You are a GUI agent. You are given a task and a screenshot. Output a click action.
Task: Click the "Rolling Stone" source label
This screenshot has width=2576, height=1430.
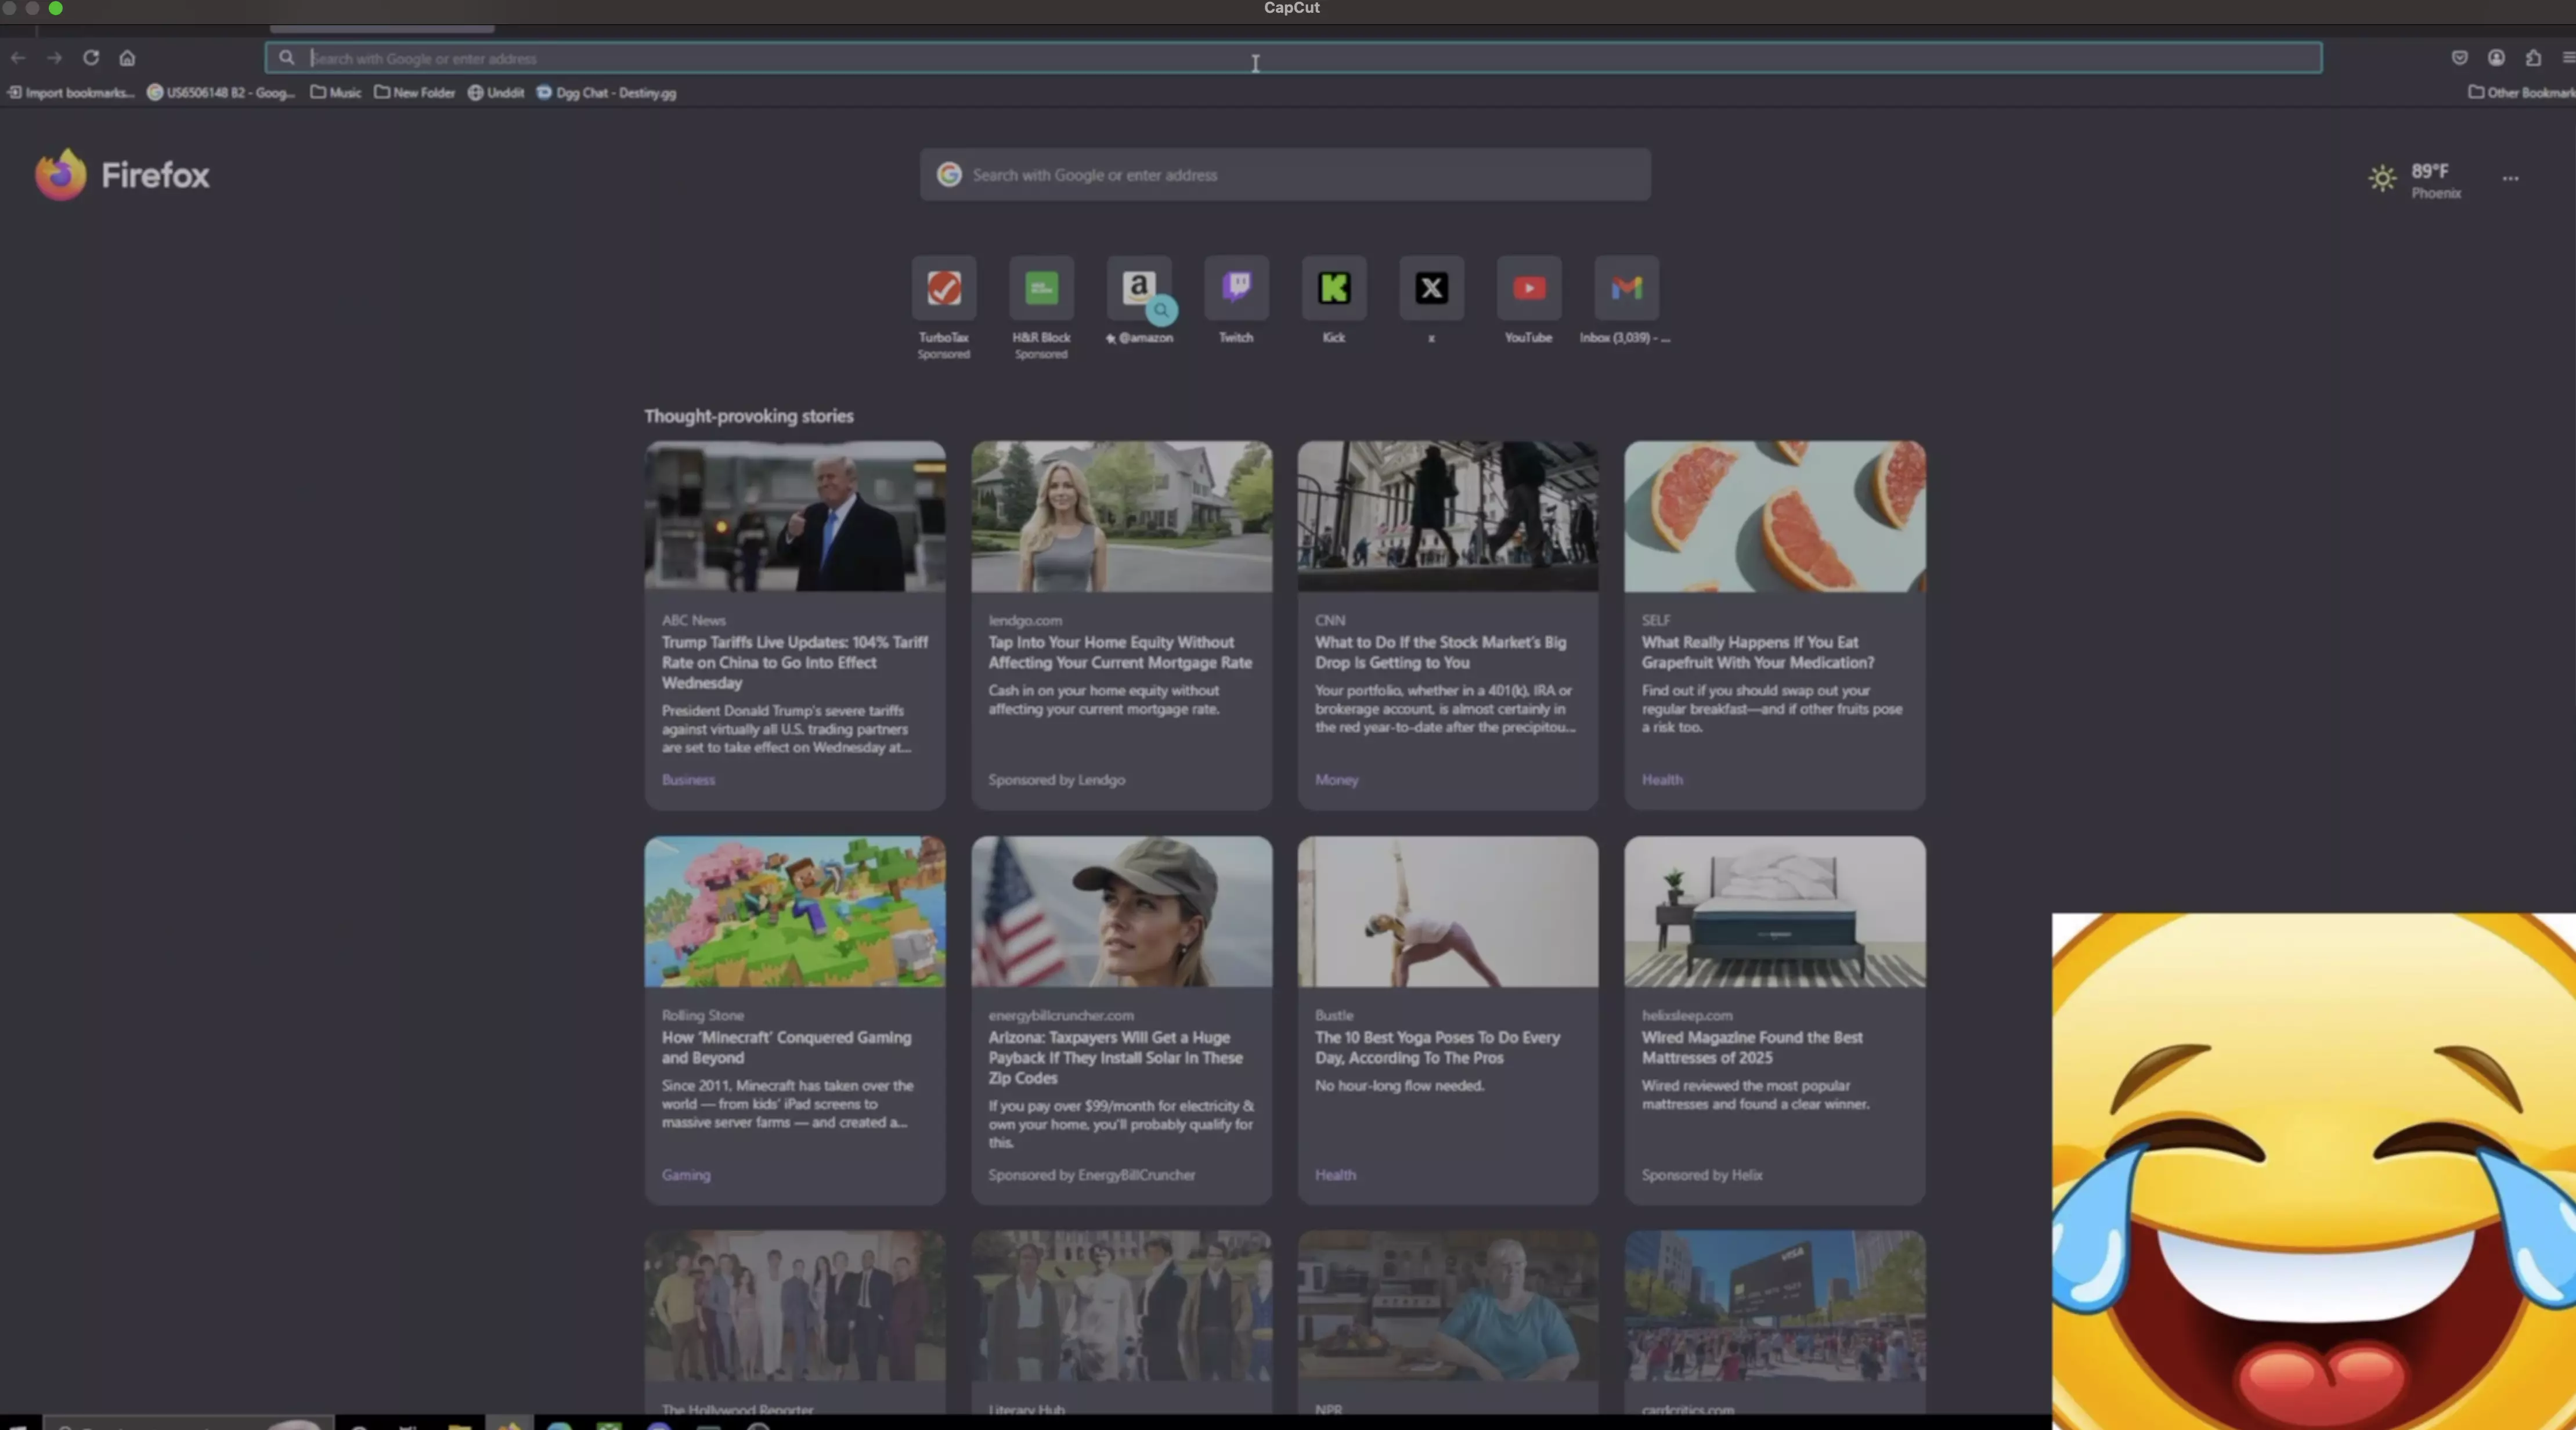pos(703,1015)
